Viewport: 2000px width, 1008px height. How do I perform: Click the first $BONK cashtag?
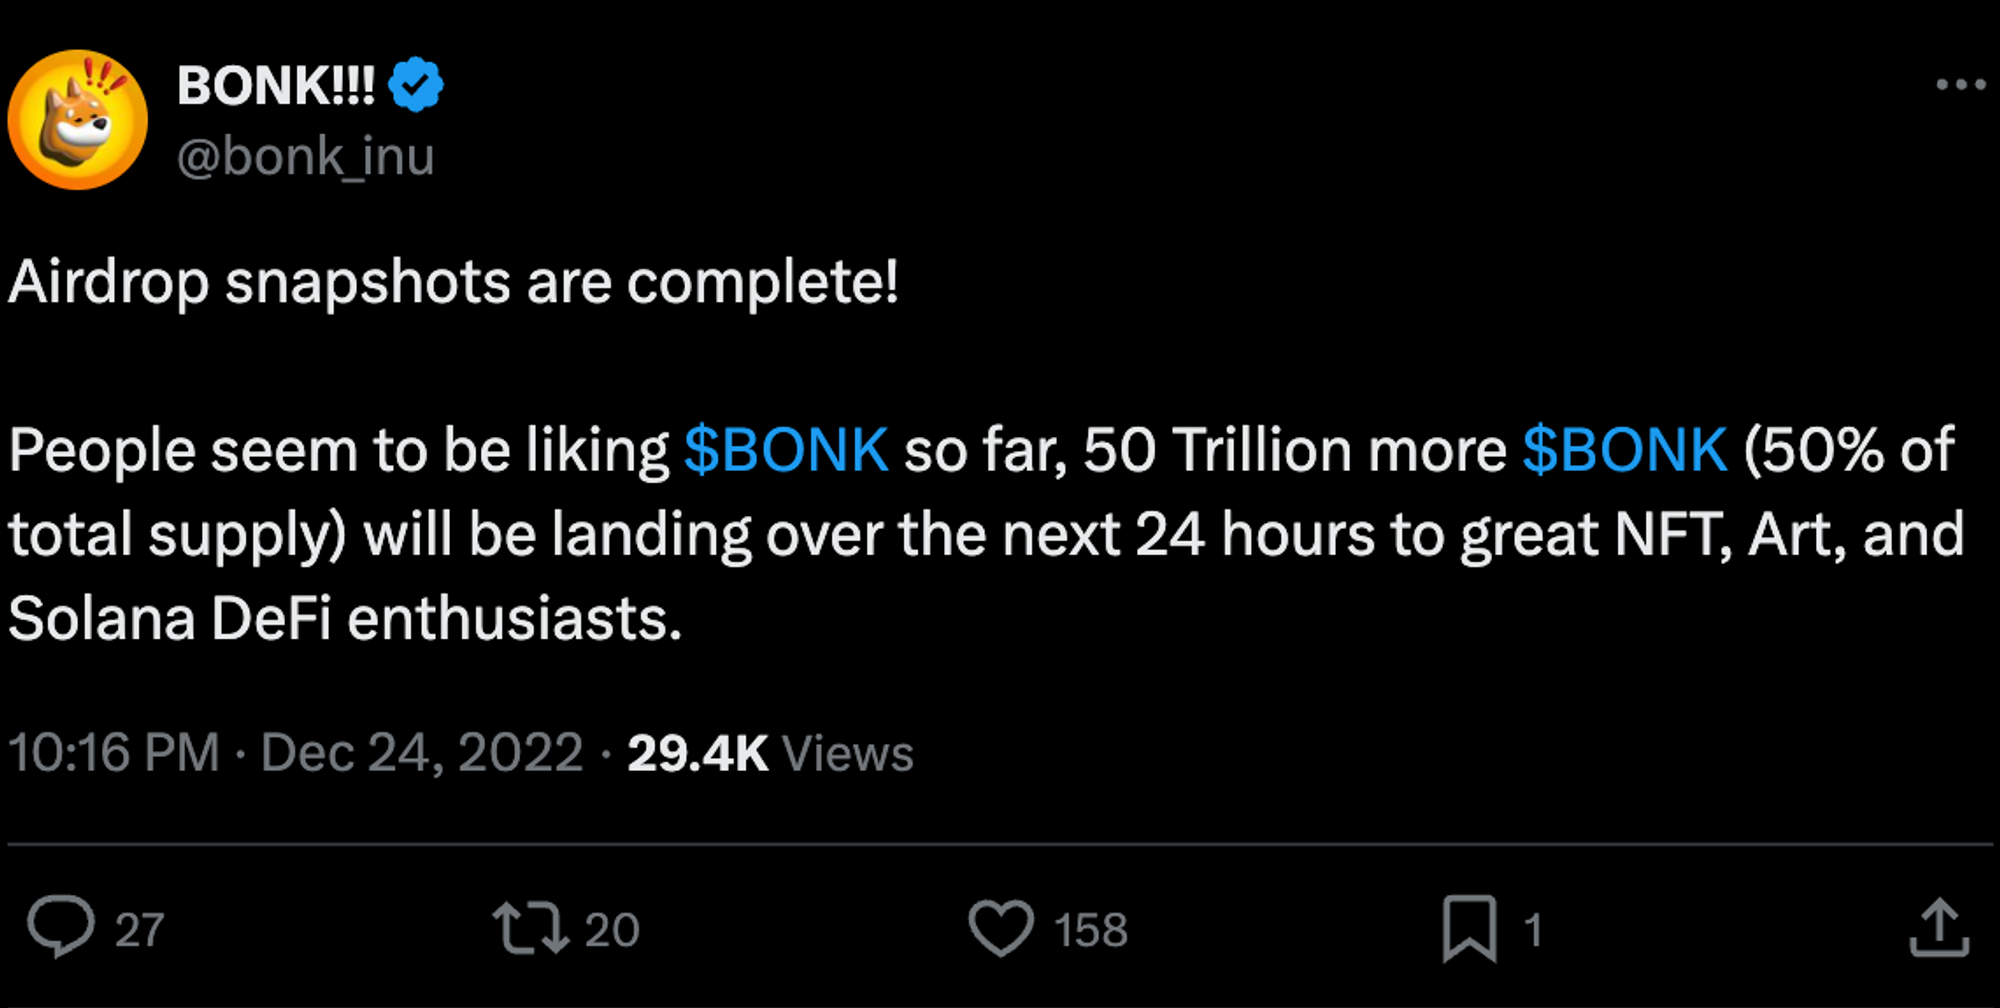pos(786,450)
